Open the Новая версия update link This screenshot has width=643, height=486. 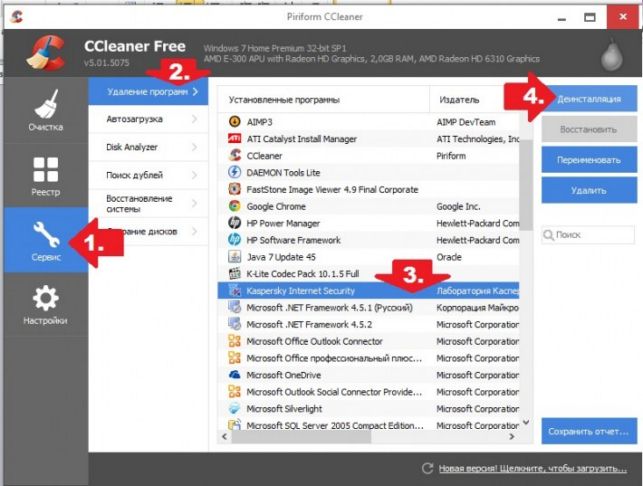pos(533,468)
